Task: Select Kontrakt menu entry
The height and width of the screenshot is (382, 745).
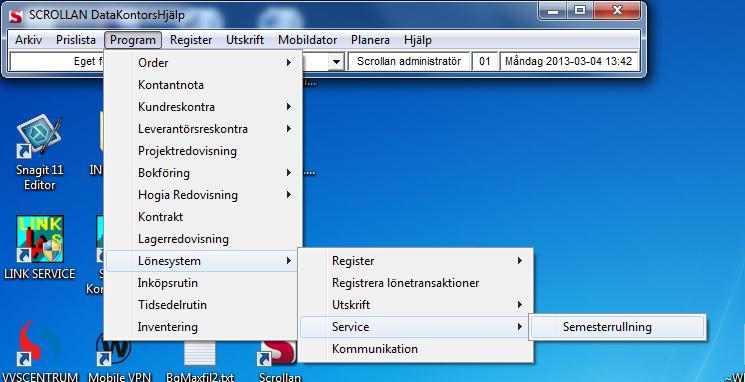Action: pos(203,217)
